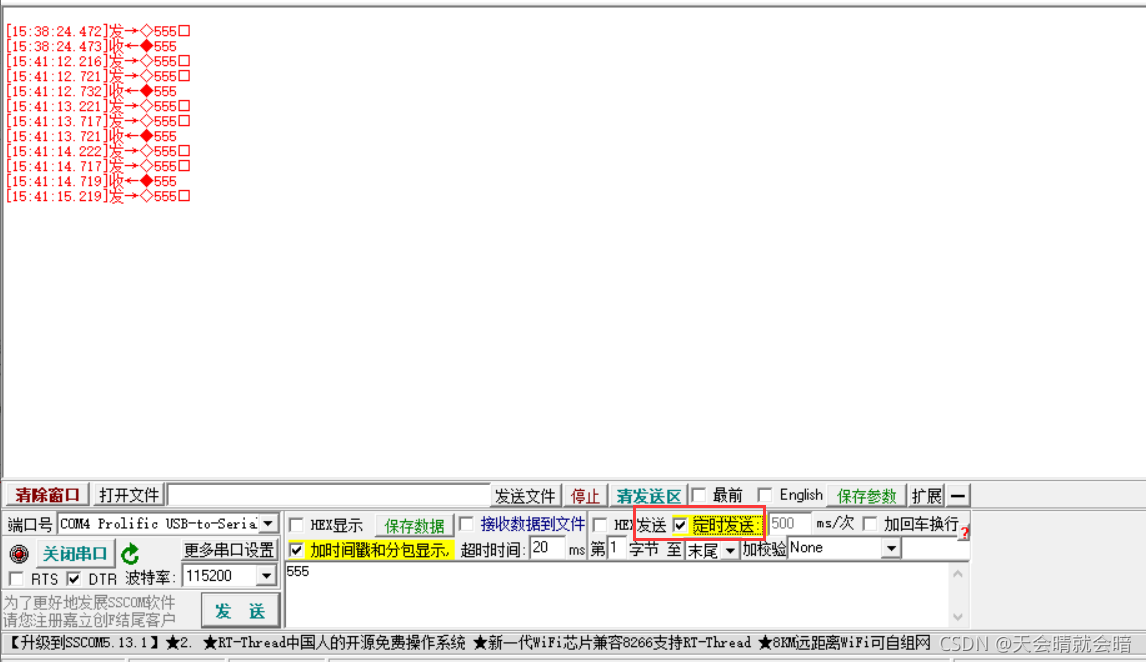Click the 打开文件 button
Screen dimensions: 1146x662
[x=129, y=495]
